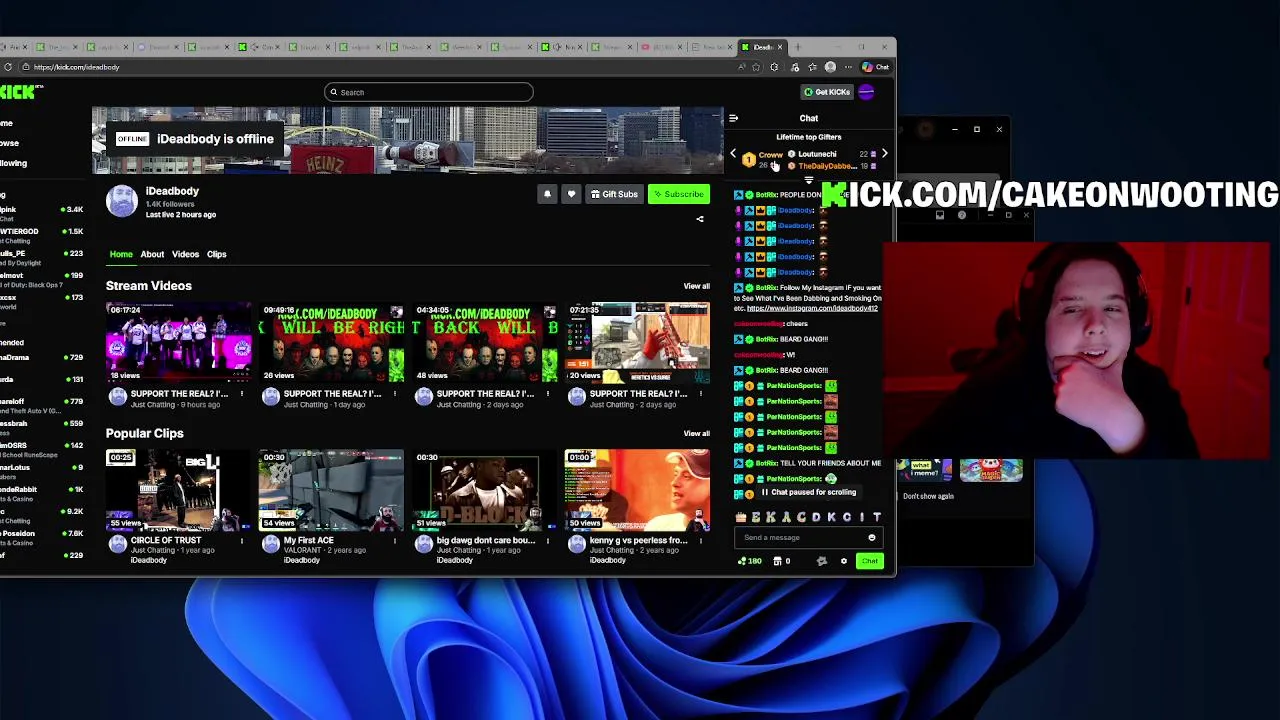This screenshot has height=720, width=1280.
Task: Click TheDailyDabbe... in the top gifters
Action: click(826, 166)
